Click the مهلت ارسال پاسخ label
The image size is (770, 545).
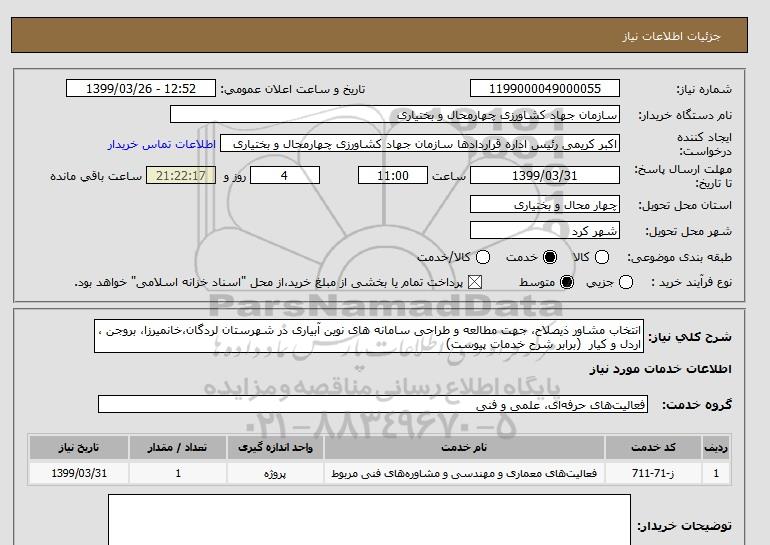pos(683,176)
